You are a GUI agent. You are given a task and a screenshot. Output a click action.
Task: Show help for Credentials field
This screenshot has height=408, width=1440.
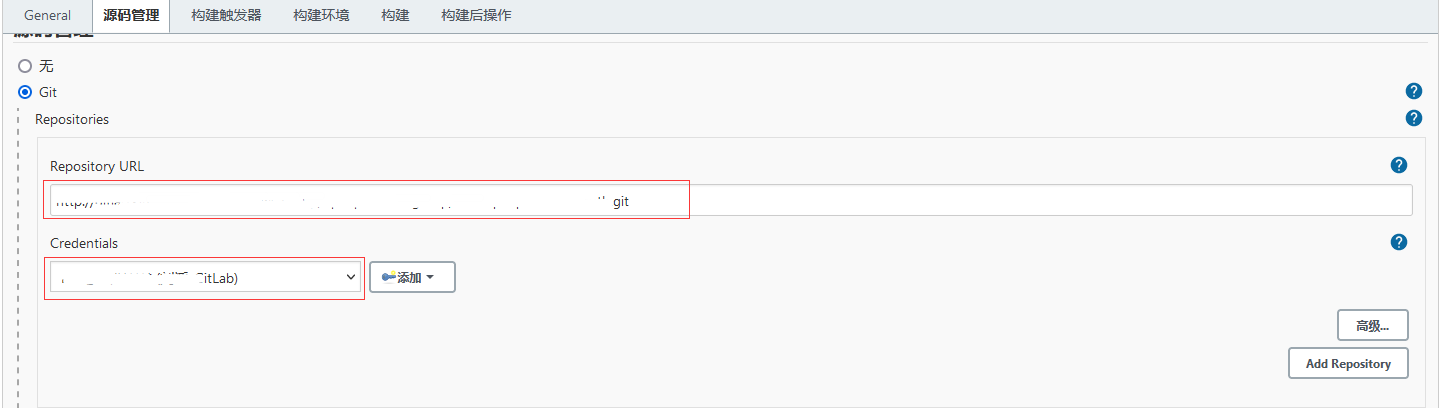click(1399, 242)
